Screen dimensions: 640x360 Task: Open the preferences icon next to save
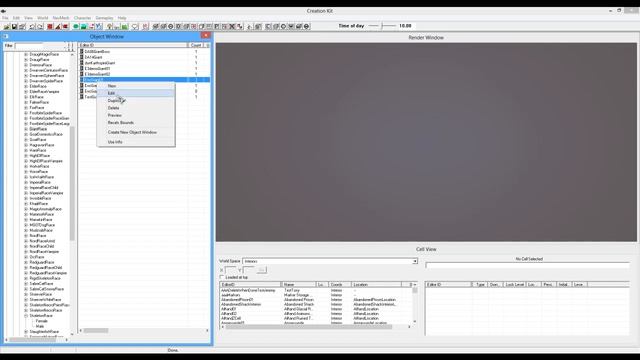(x=22, y=27)
